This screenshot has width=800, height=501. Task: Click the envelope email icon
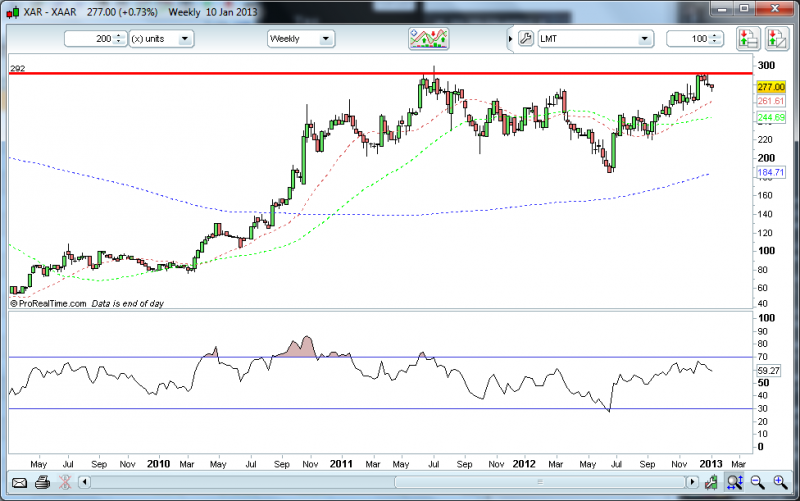tap(19, 482)
